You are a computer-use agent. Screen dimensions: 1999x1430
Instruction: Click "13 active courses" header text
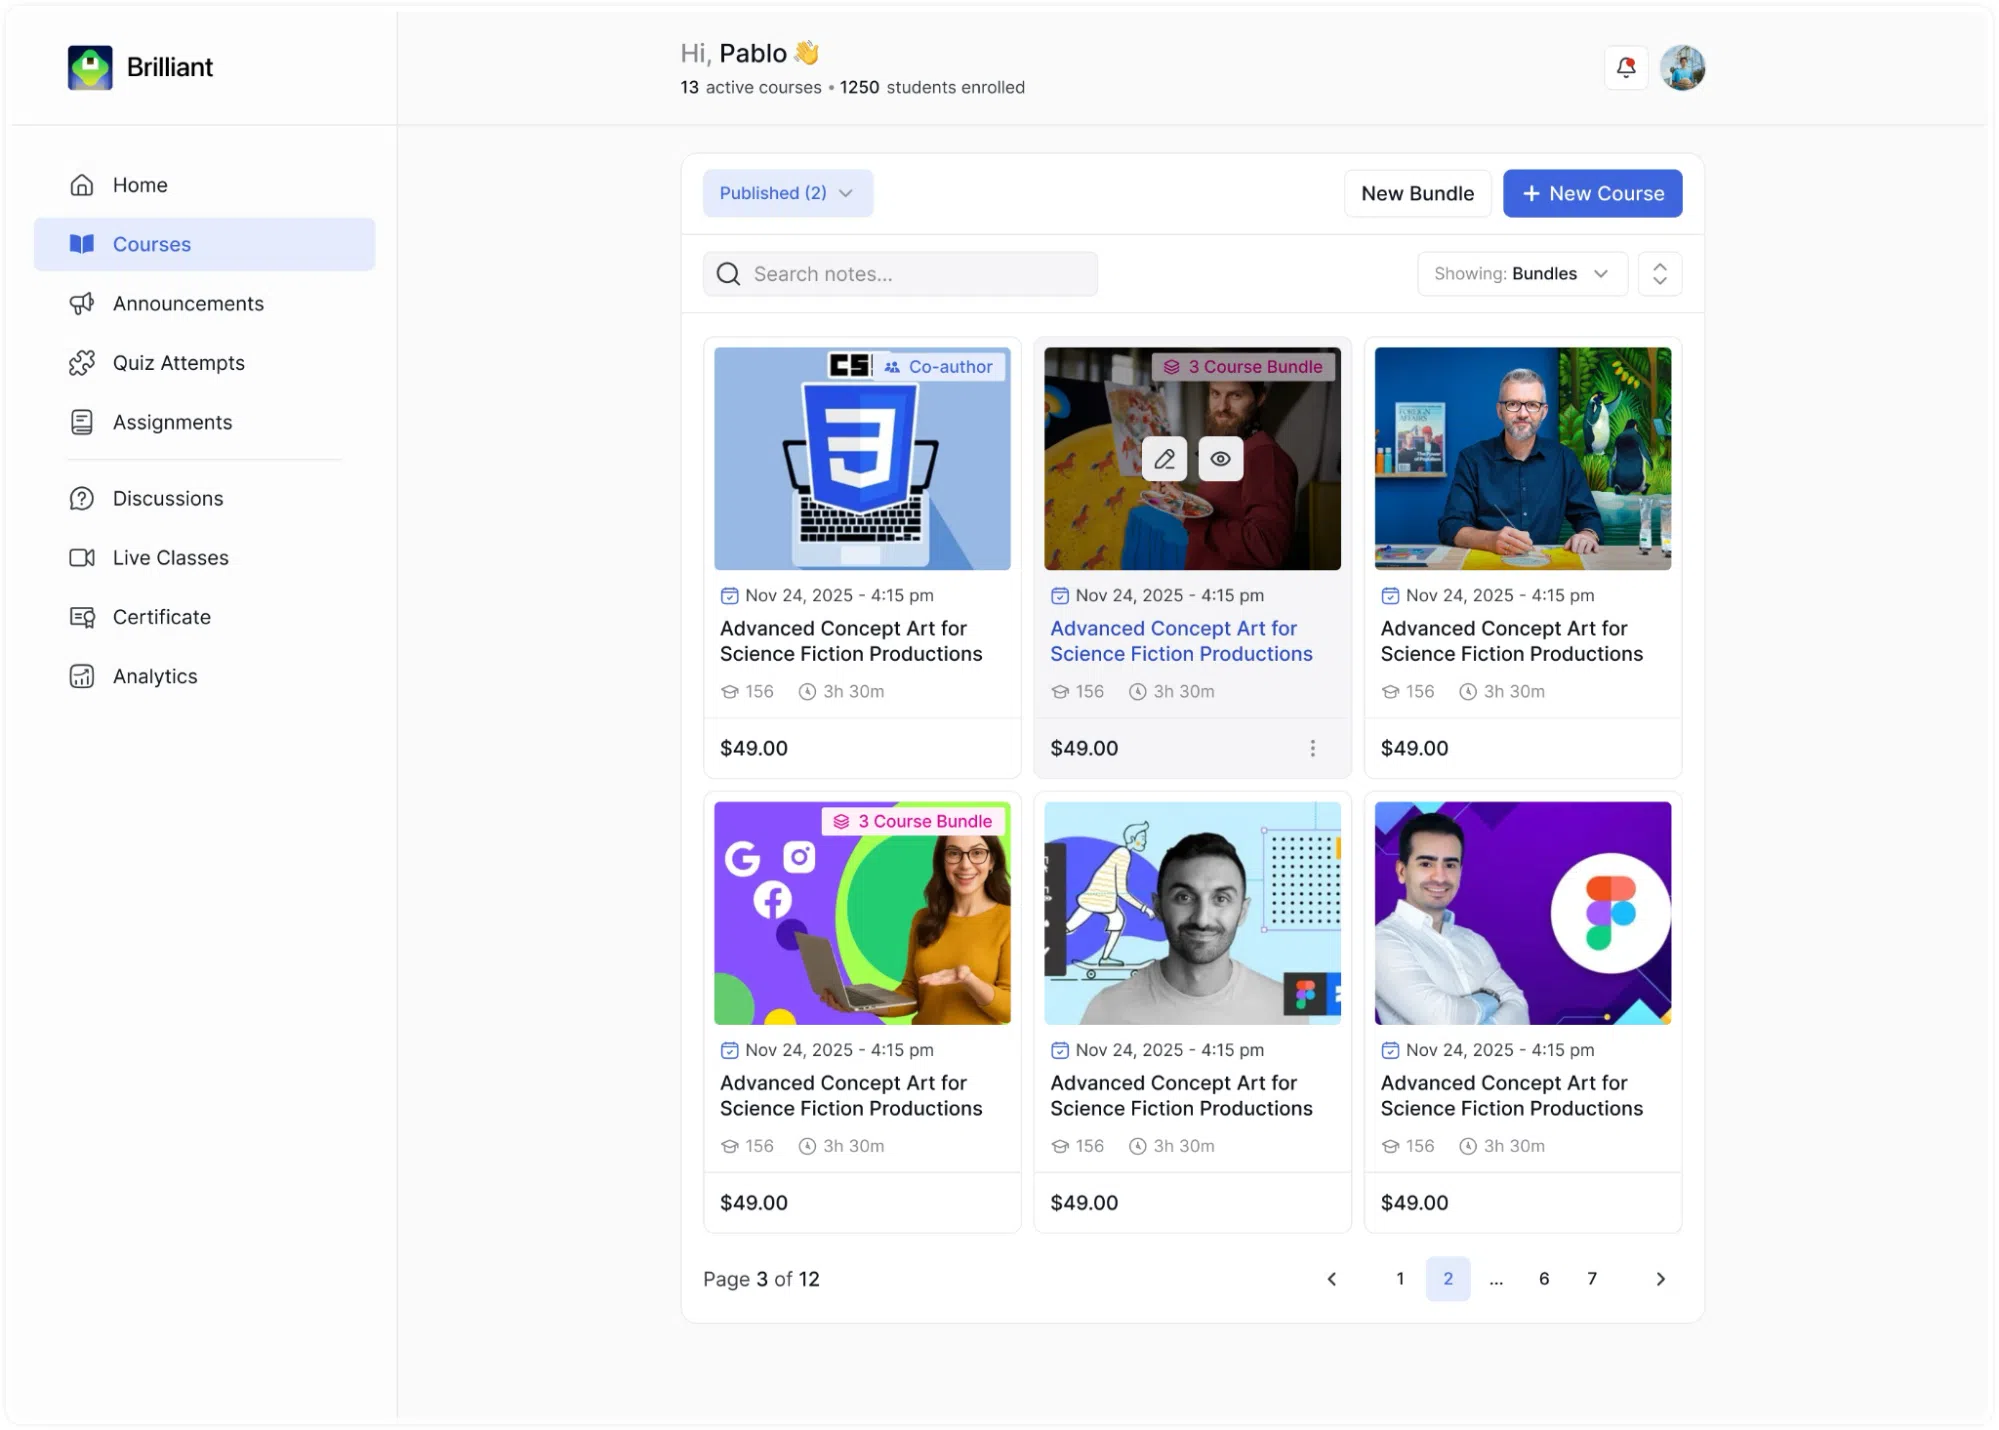pos(750,88)
